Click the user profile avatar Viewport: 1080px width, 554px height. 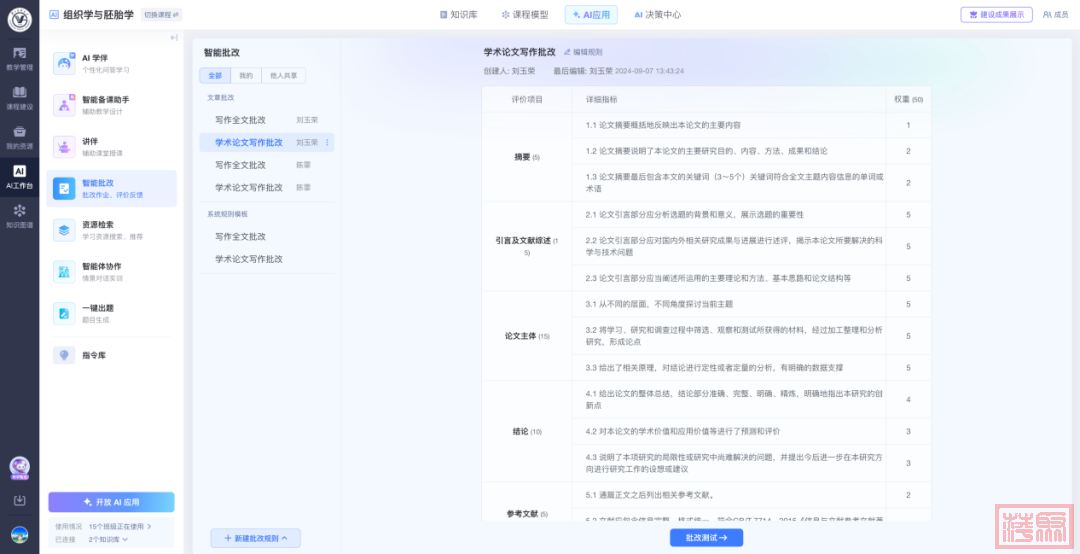19,535
